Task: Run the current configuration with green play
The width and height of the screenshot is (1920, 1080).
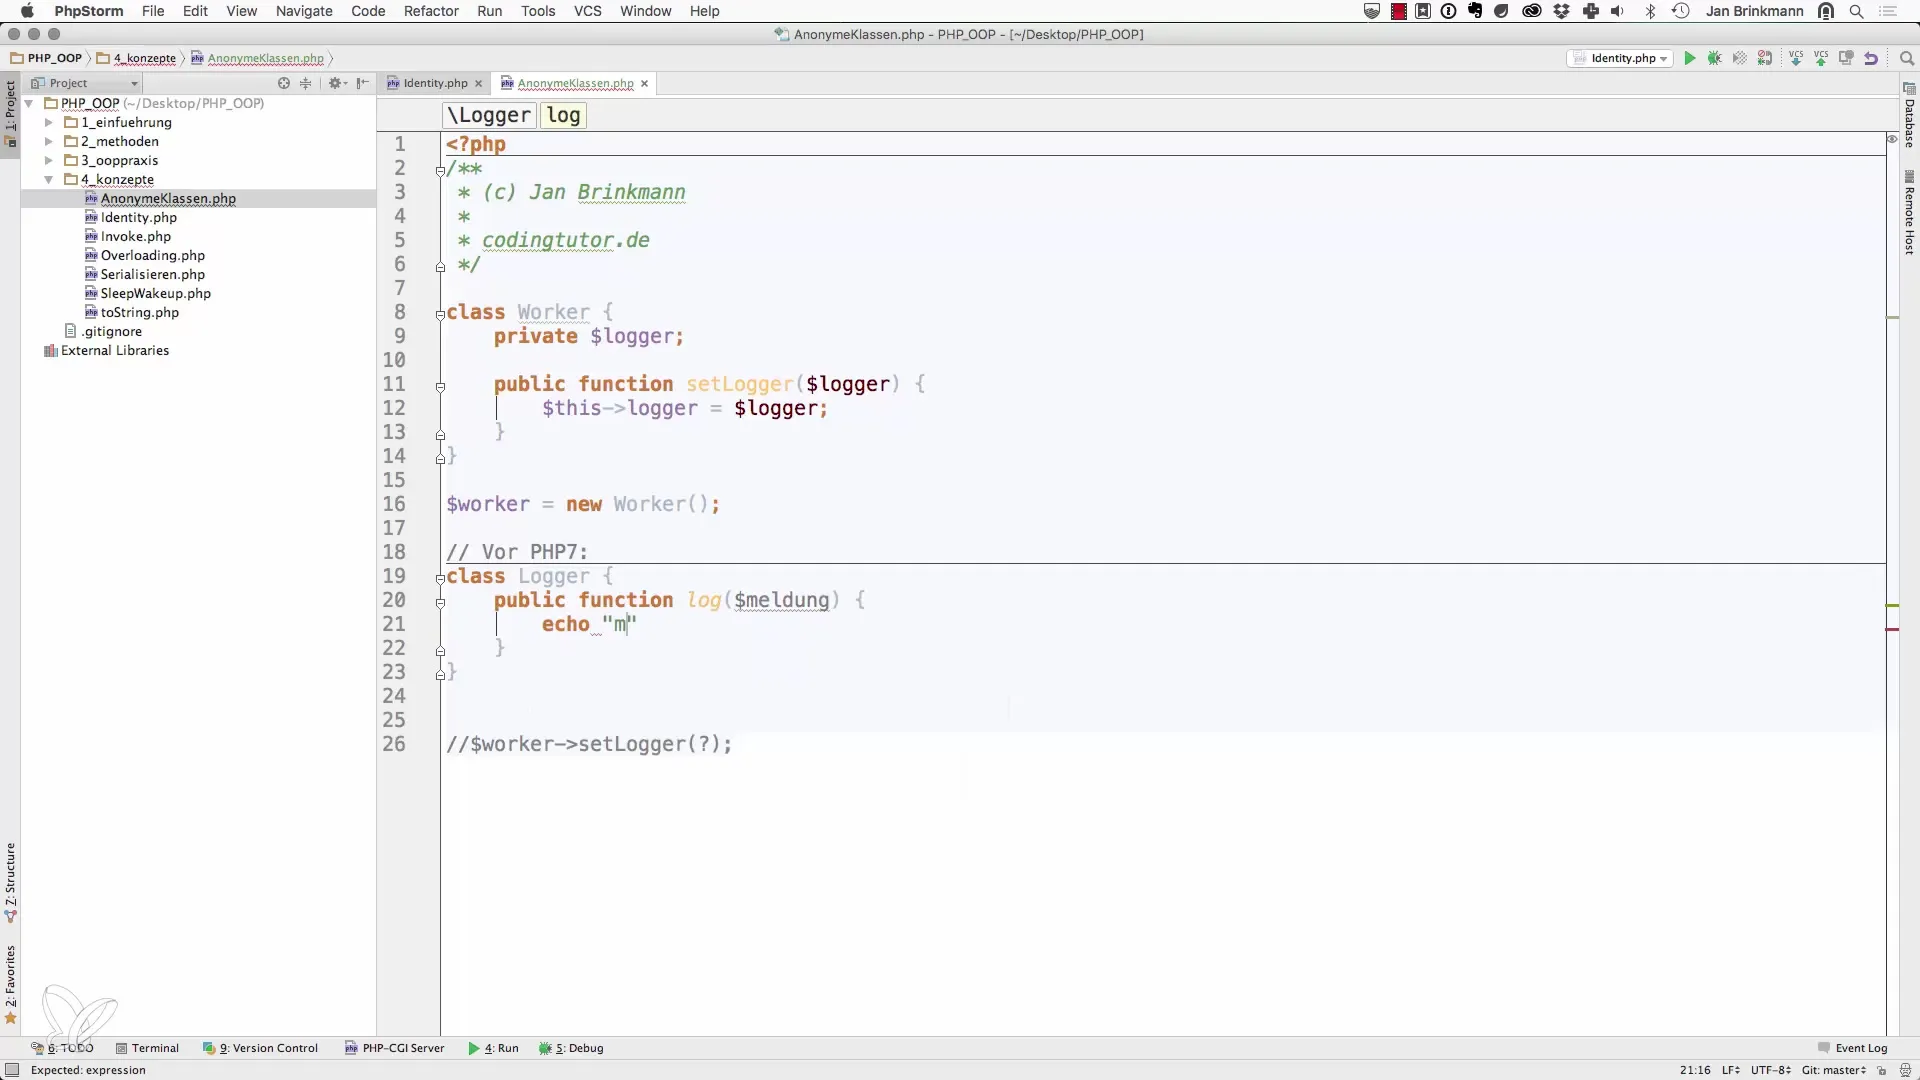Action: point(1690,59)
